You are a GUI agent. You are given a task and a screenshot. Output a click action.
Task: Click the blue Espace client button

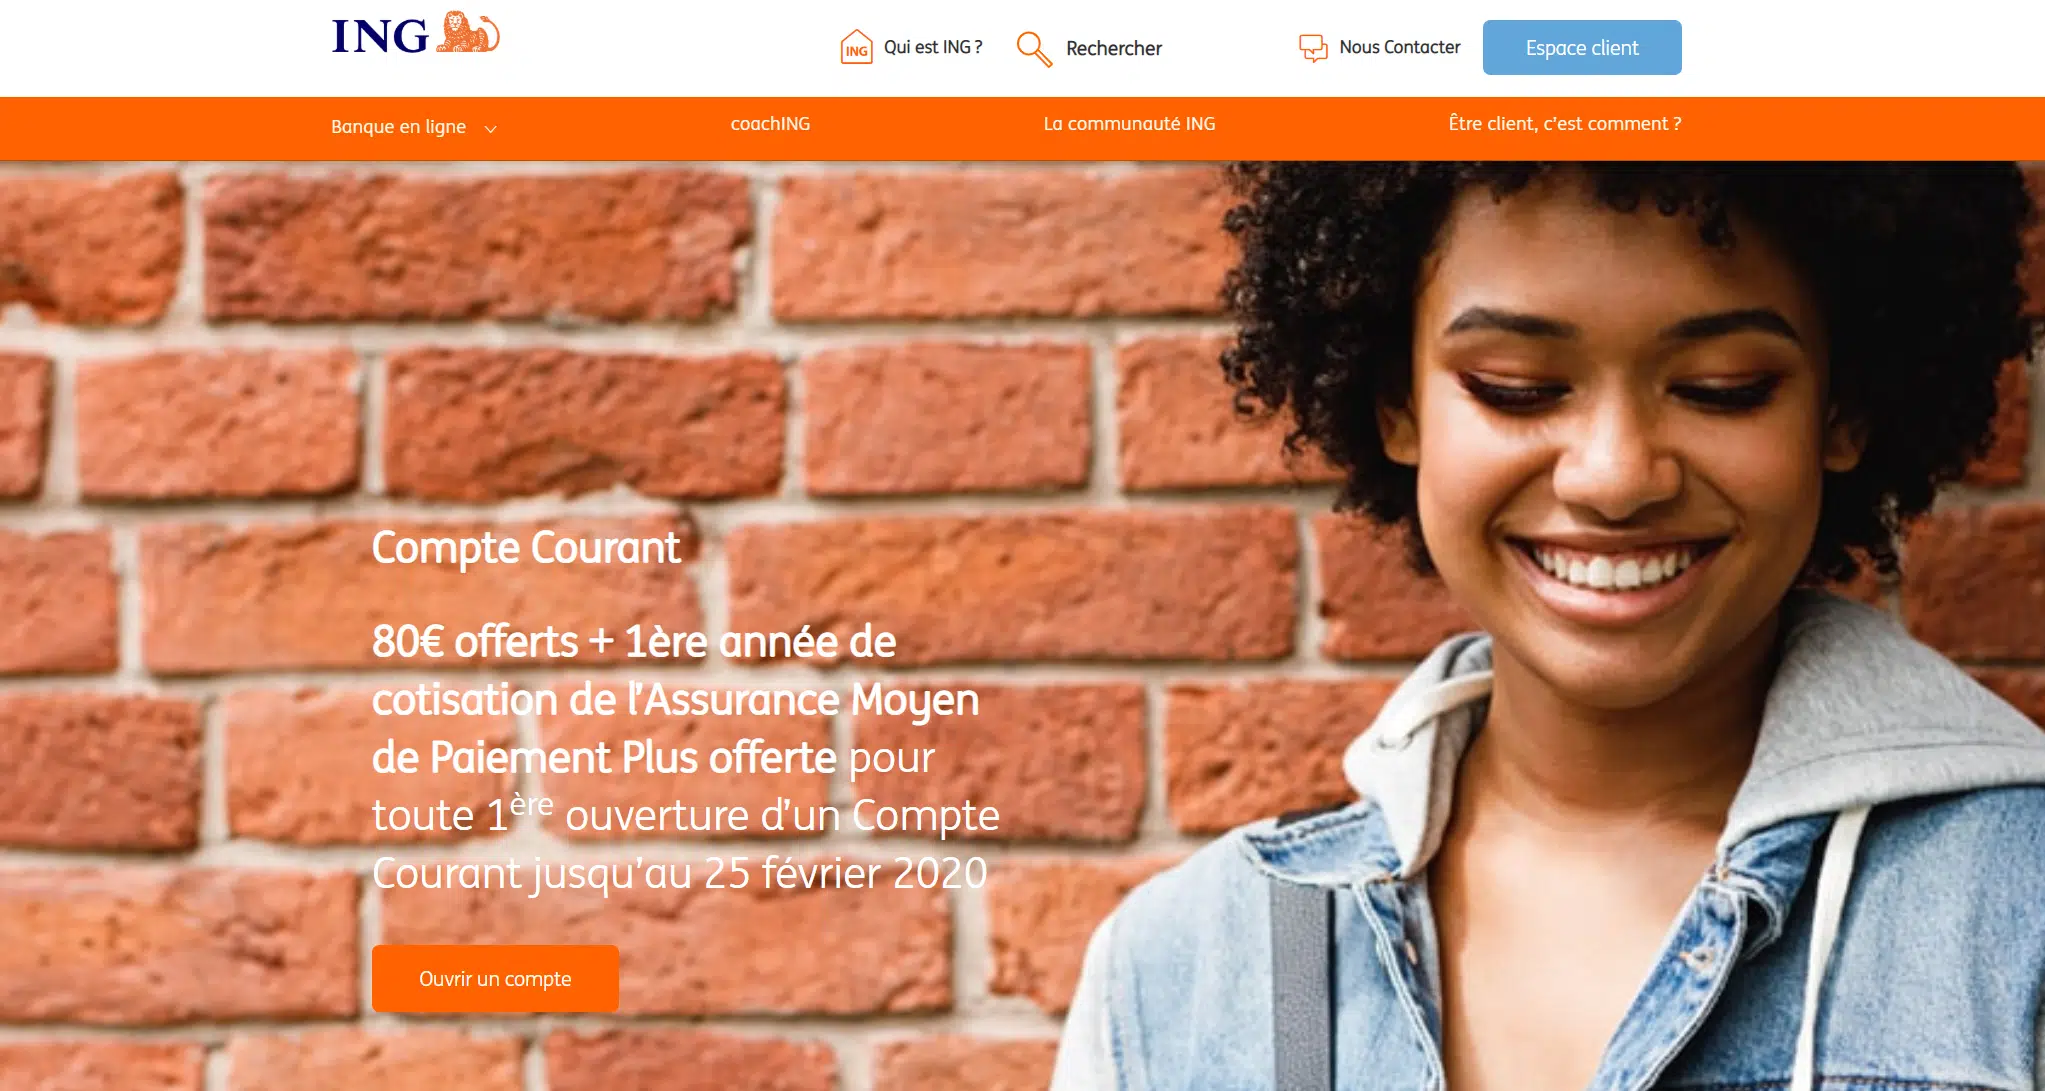coord(1582,47)
